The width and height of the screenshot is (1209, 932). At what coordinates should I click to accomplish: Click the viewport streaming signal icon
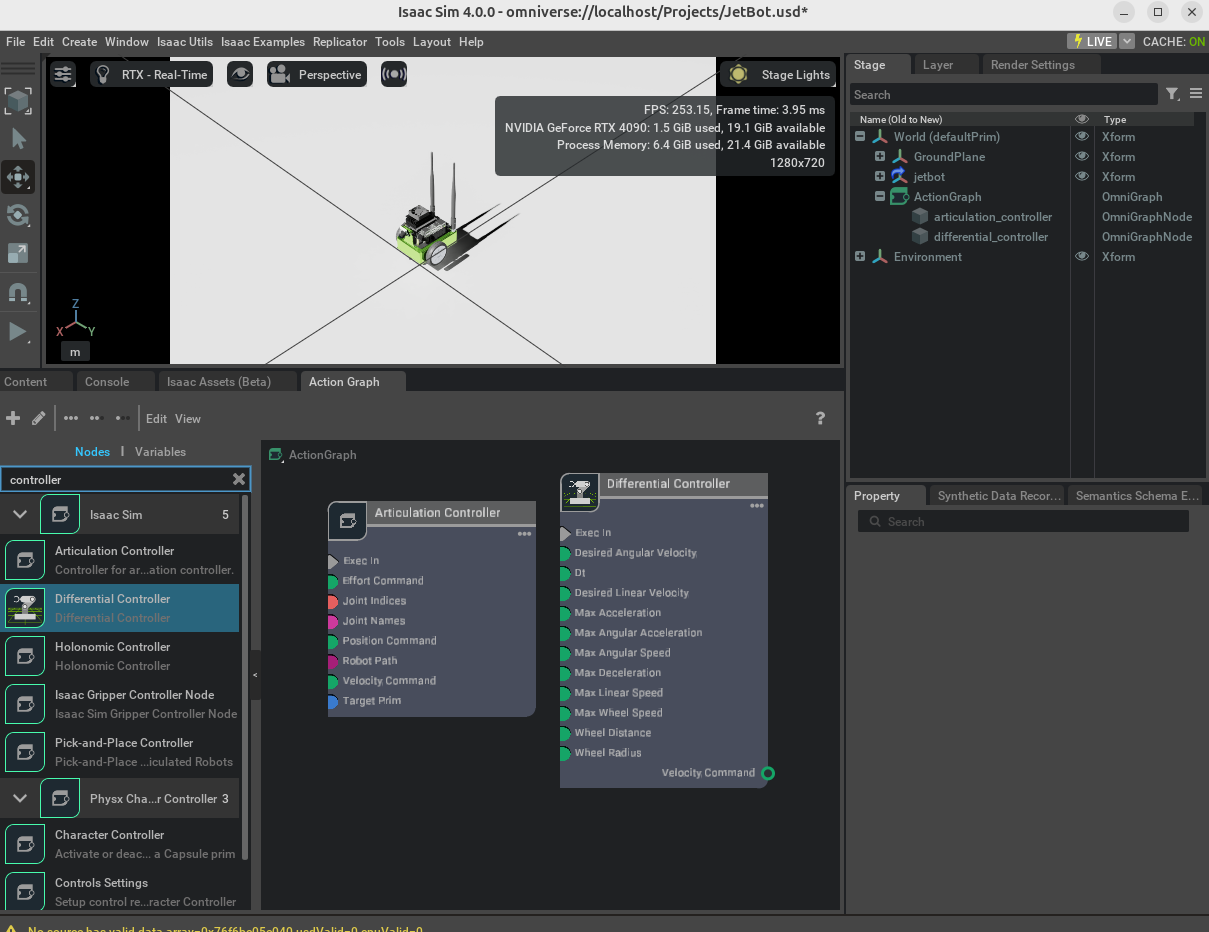(394, 74)
